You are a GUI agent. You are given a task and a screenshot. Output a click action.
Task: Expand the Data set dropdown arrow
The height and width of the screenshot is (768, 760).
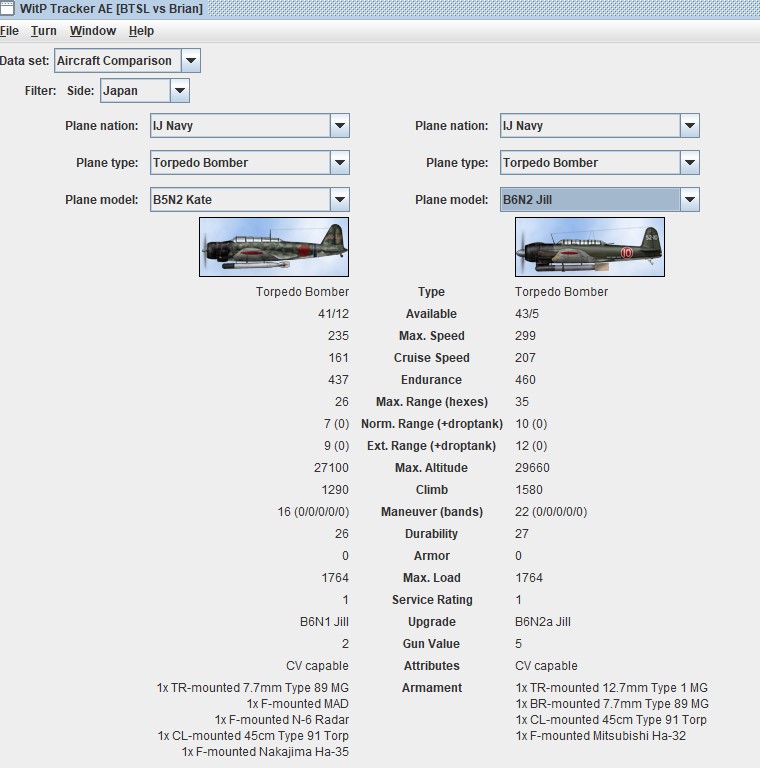[x=191, y=61]
